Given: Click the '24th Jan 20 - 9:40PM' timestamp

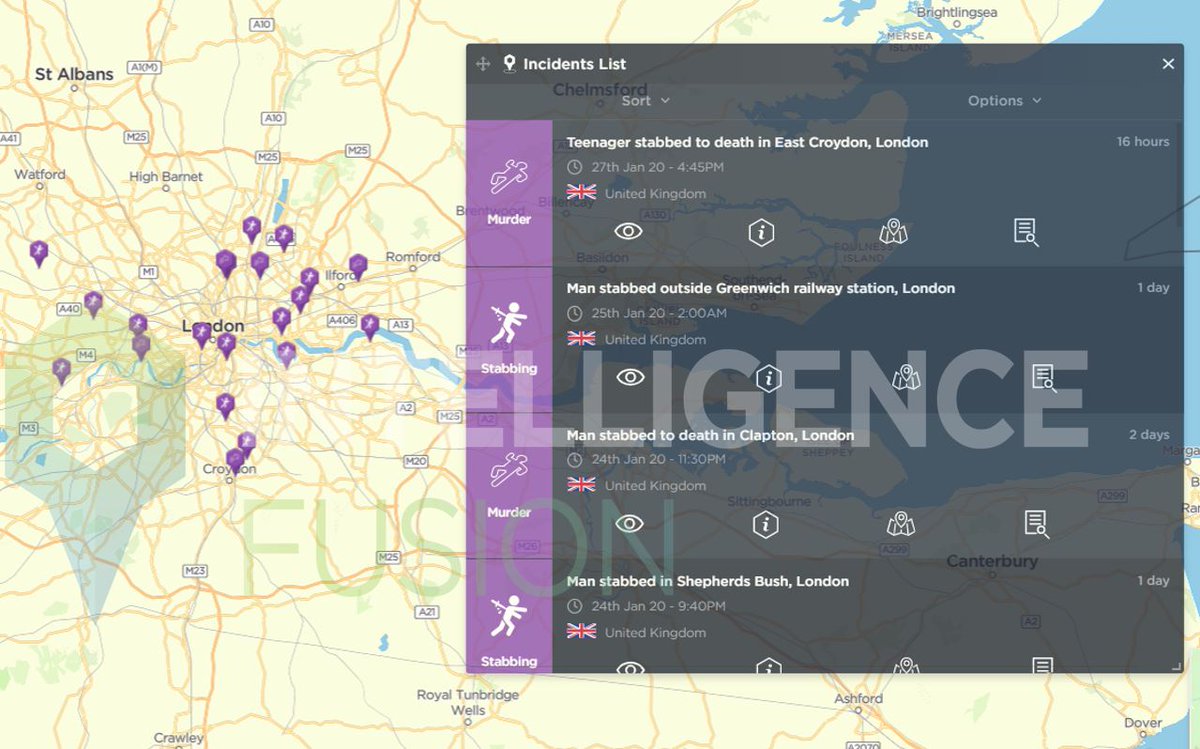Looking at the screenshot, I should [x=658, y=606].
